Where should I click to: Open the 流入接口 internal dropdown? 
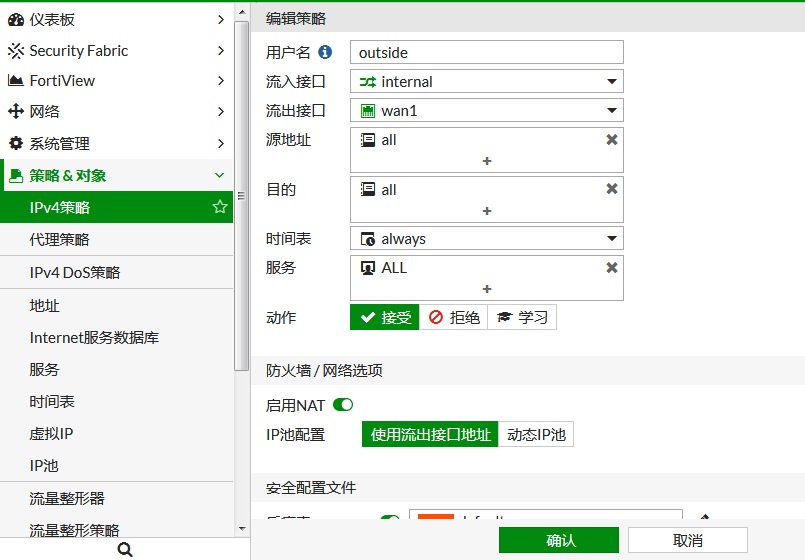(487, 82)
